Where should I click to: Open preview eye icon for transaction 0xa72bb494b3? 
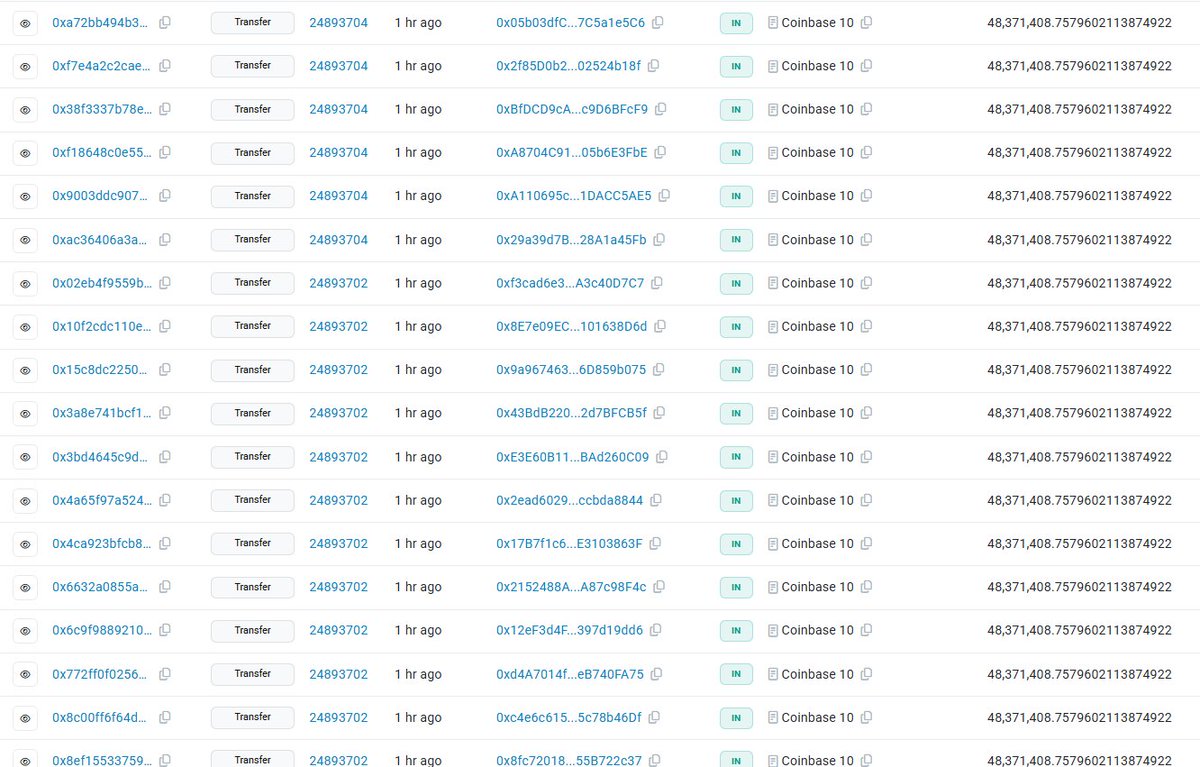pyautogui.click(x=26, y=22)
